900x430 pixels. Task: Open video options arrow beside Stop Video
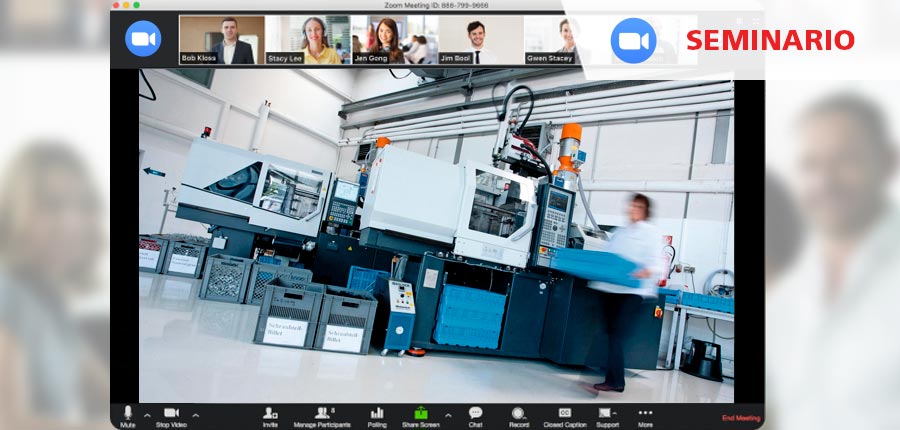tap(195, 414)
